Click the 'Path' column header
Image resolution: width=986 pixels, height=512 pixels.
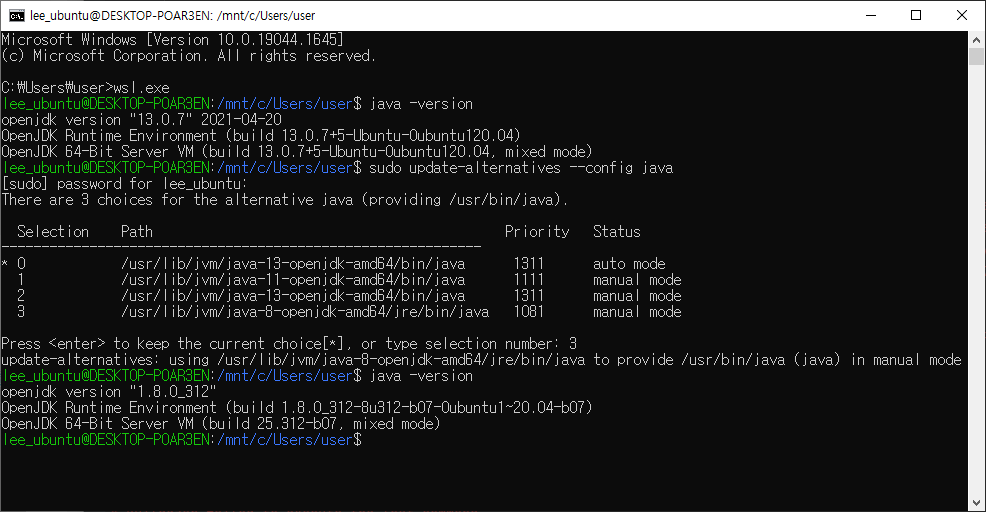(136, 231)
